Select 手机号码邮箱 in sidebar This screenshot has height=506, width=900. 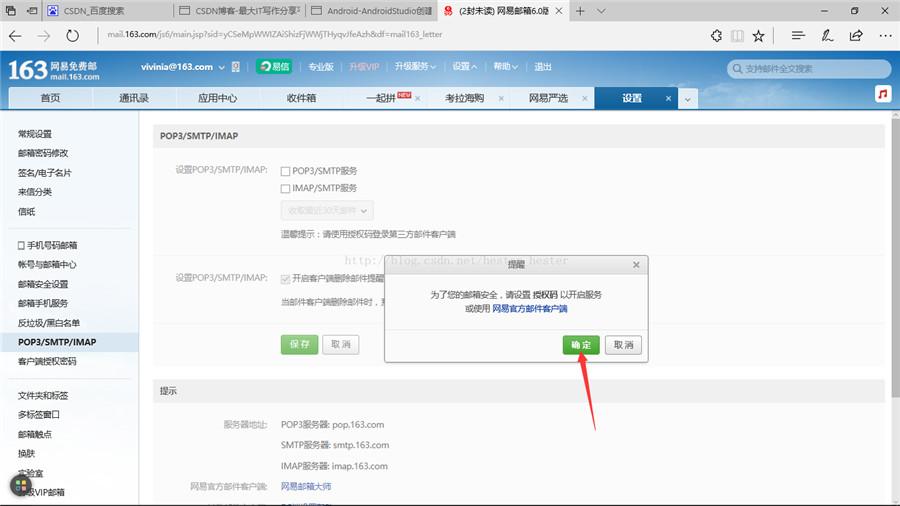48,246
